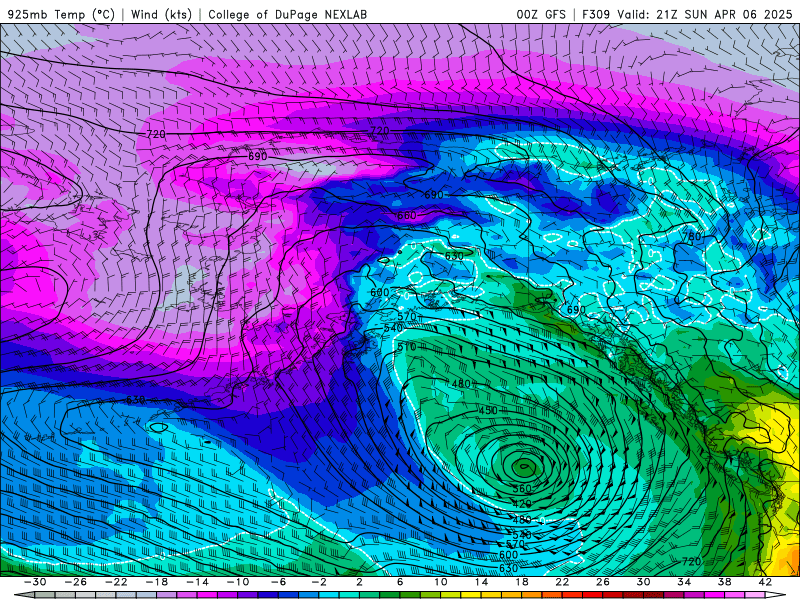
Task: Click the 510 contour label
Action: pyautogui.click(x=407, y=347)
